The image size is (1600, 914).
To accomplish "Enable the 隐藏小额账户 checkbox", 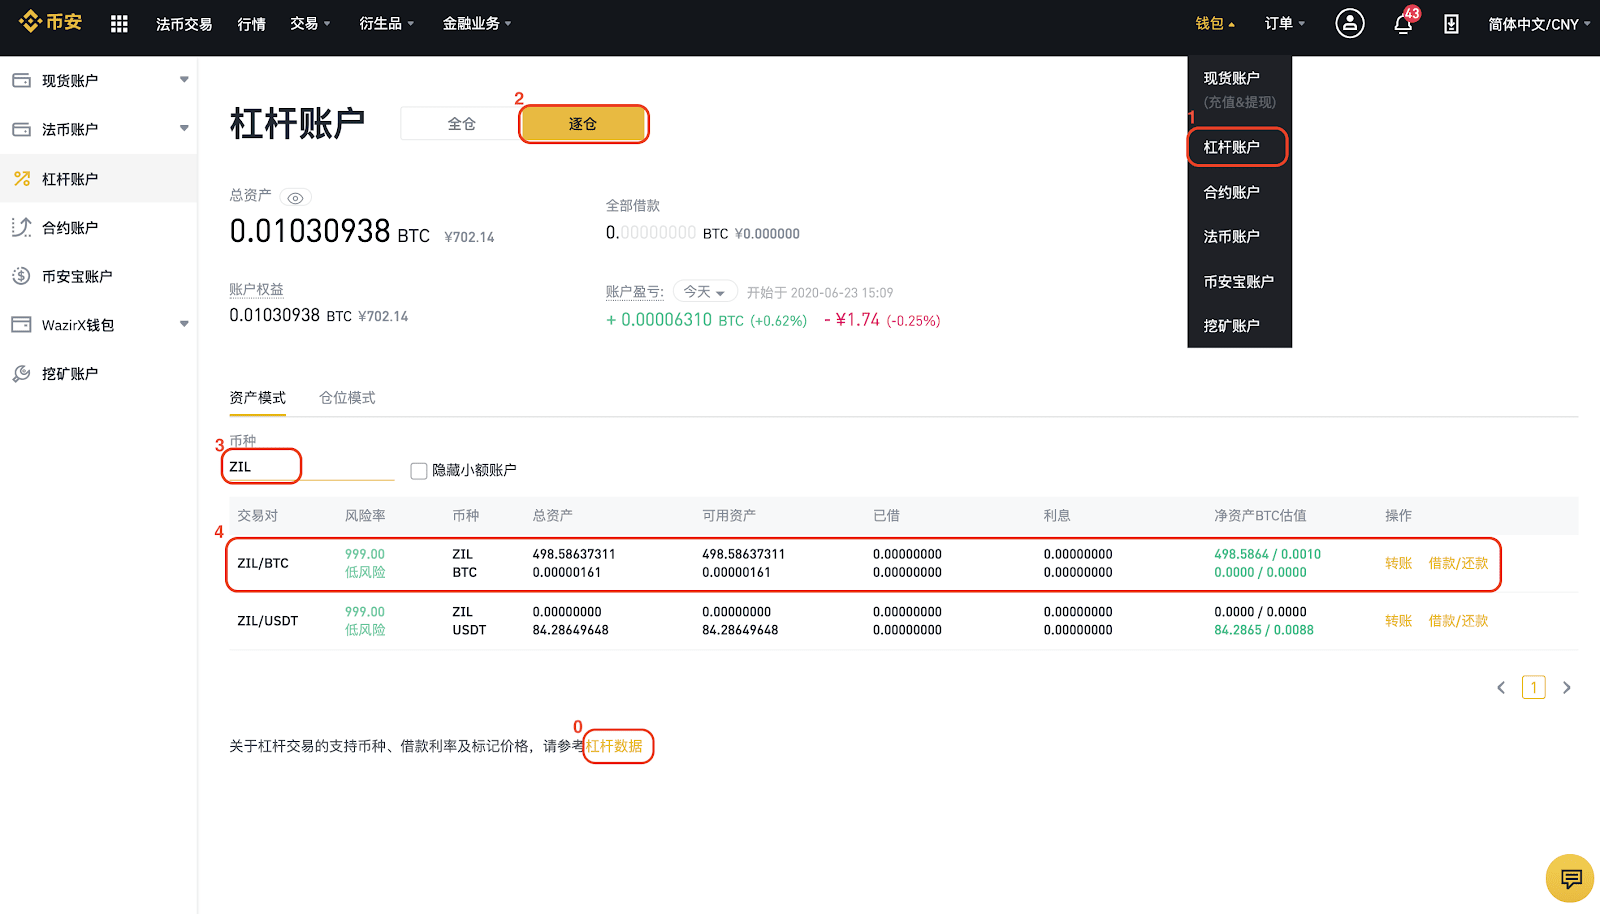I will click(x=418, y=470).
